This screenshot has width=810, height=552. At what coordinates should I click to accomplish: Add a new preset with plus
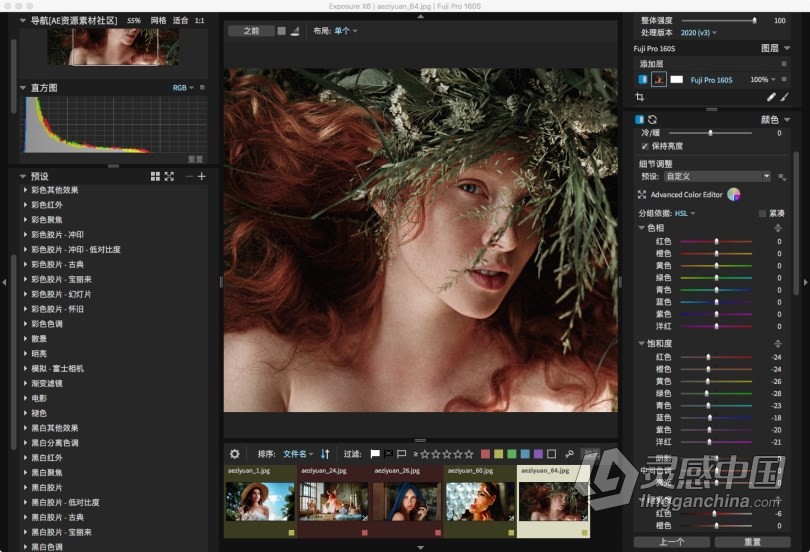(201, 177)
